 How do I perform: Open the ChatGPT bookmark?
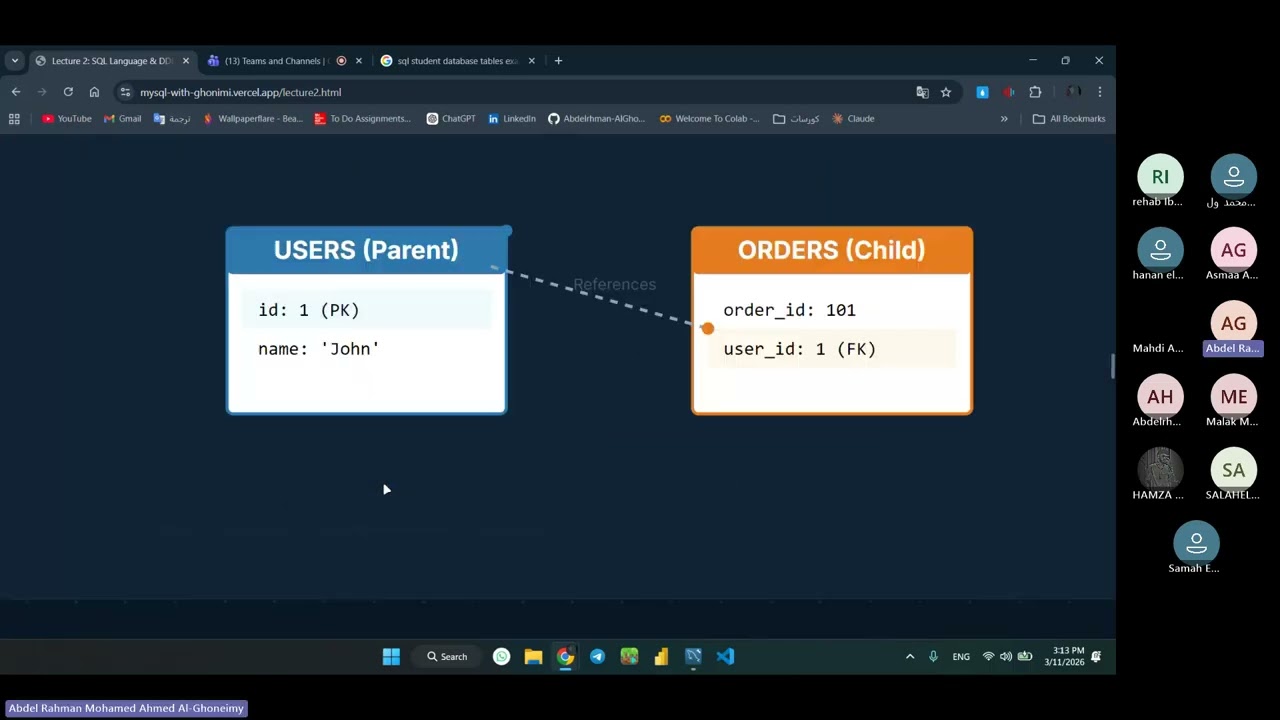451,119
